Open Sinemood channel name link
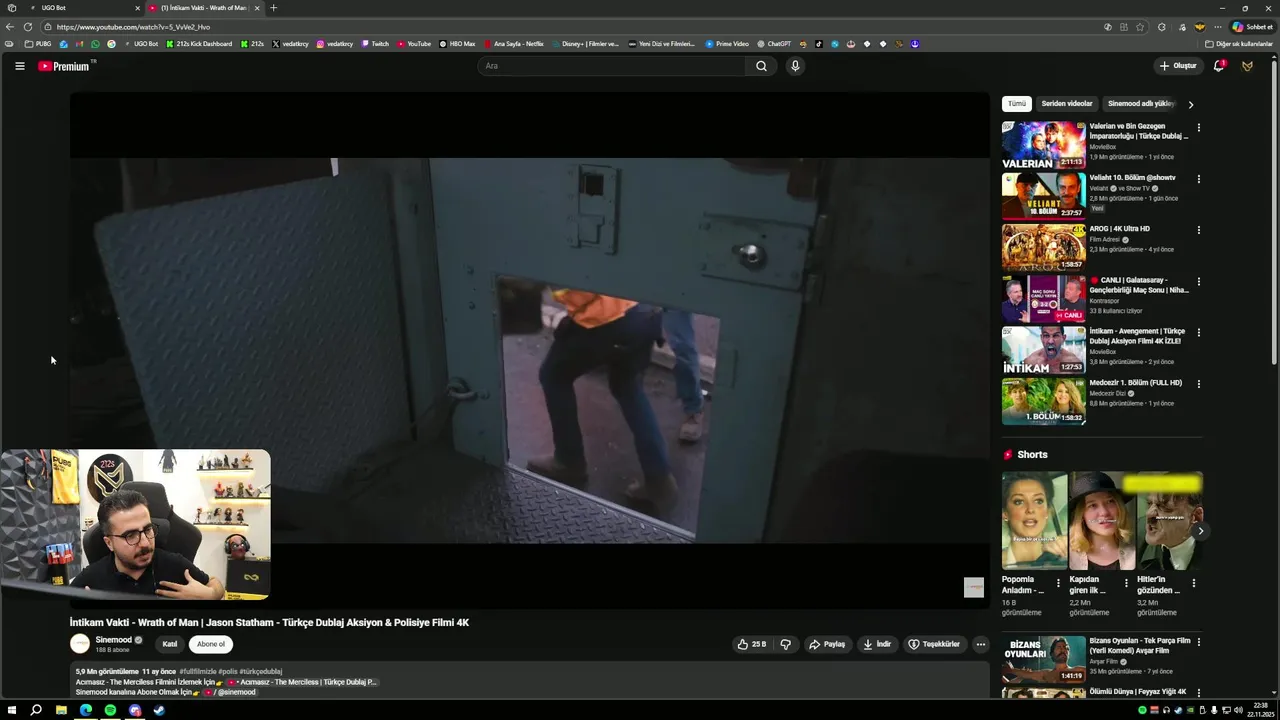 (x=113, y=640)
